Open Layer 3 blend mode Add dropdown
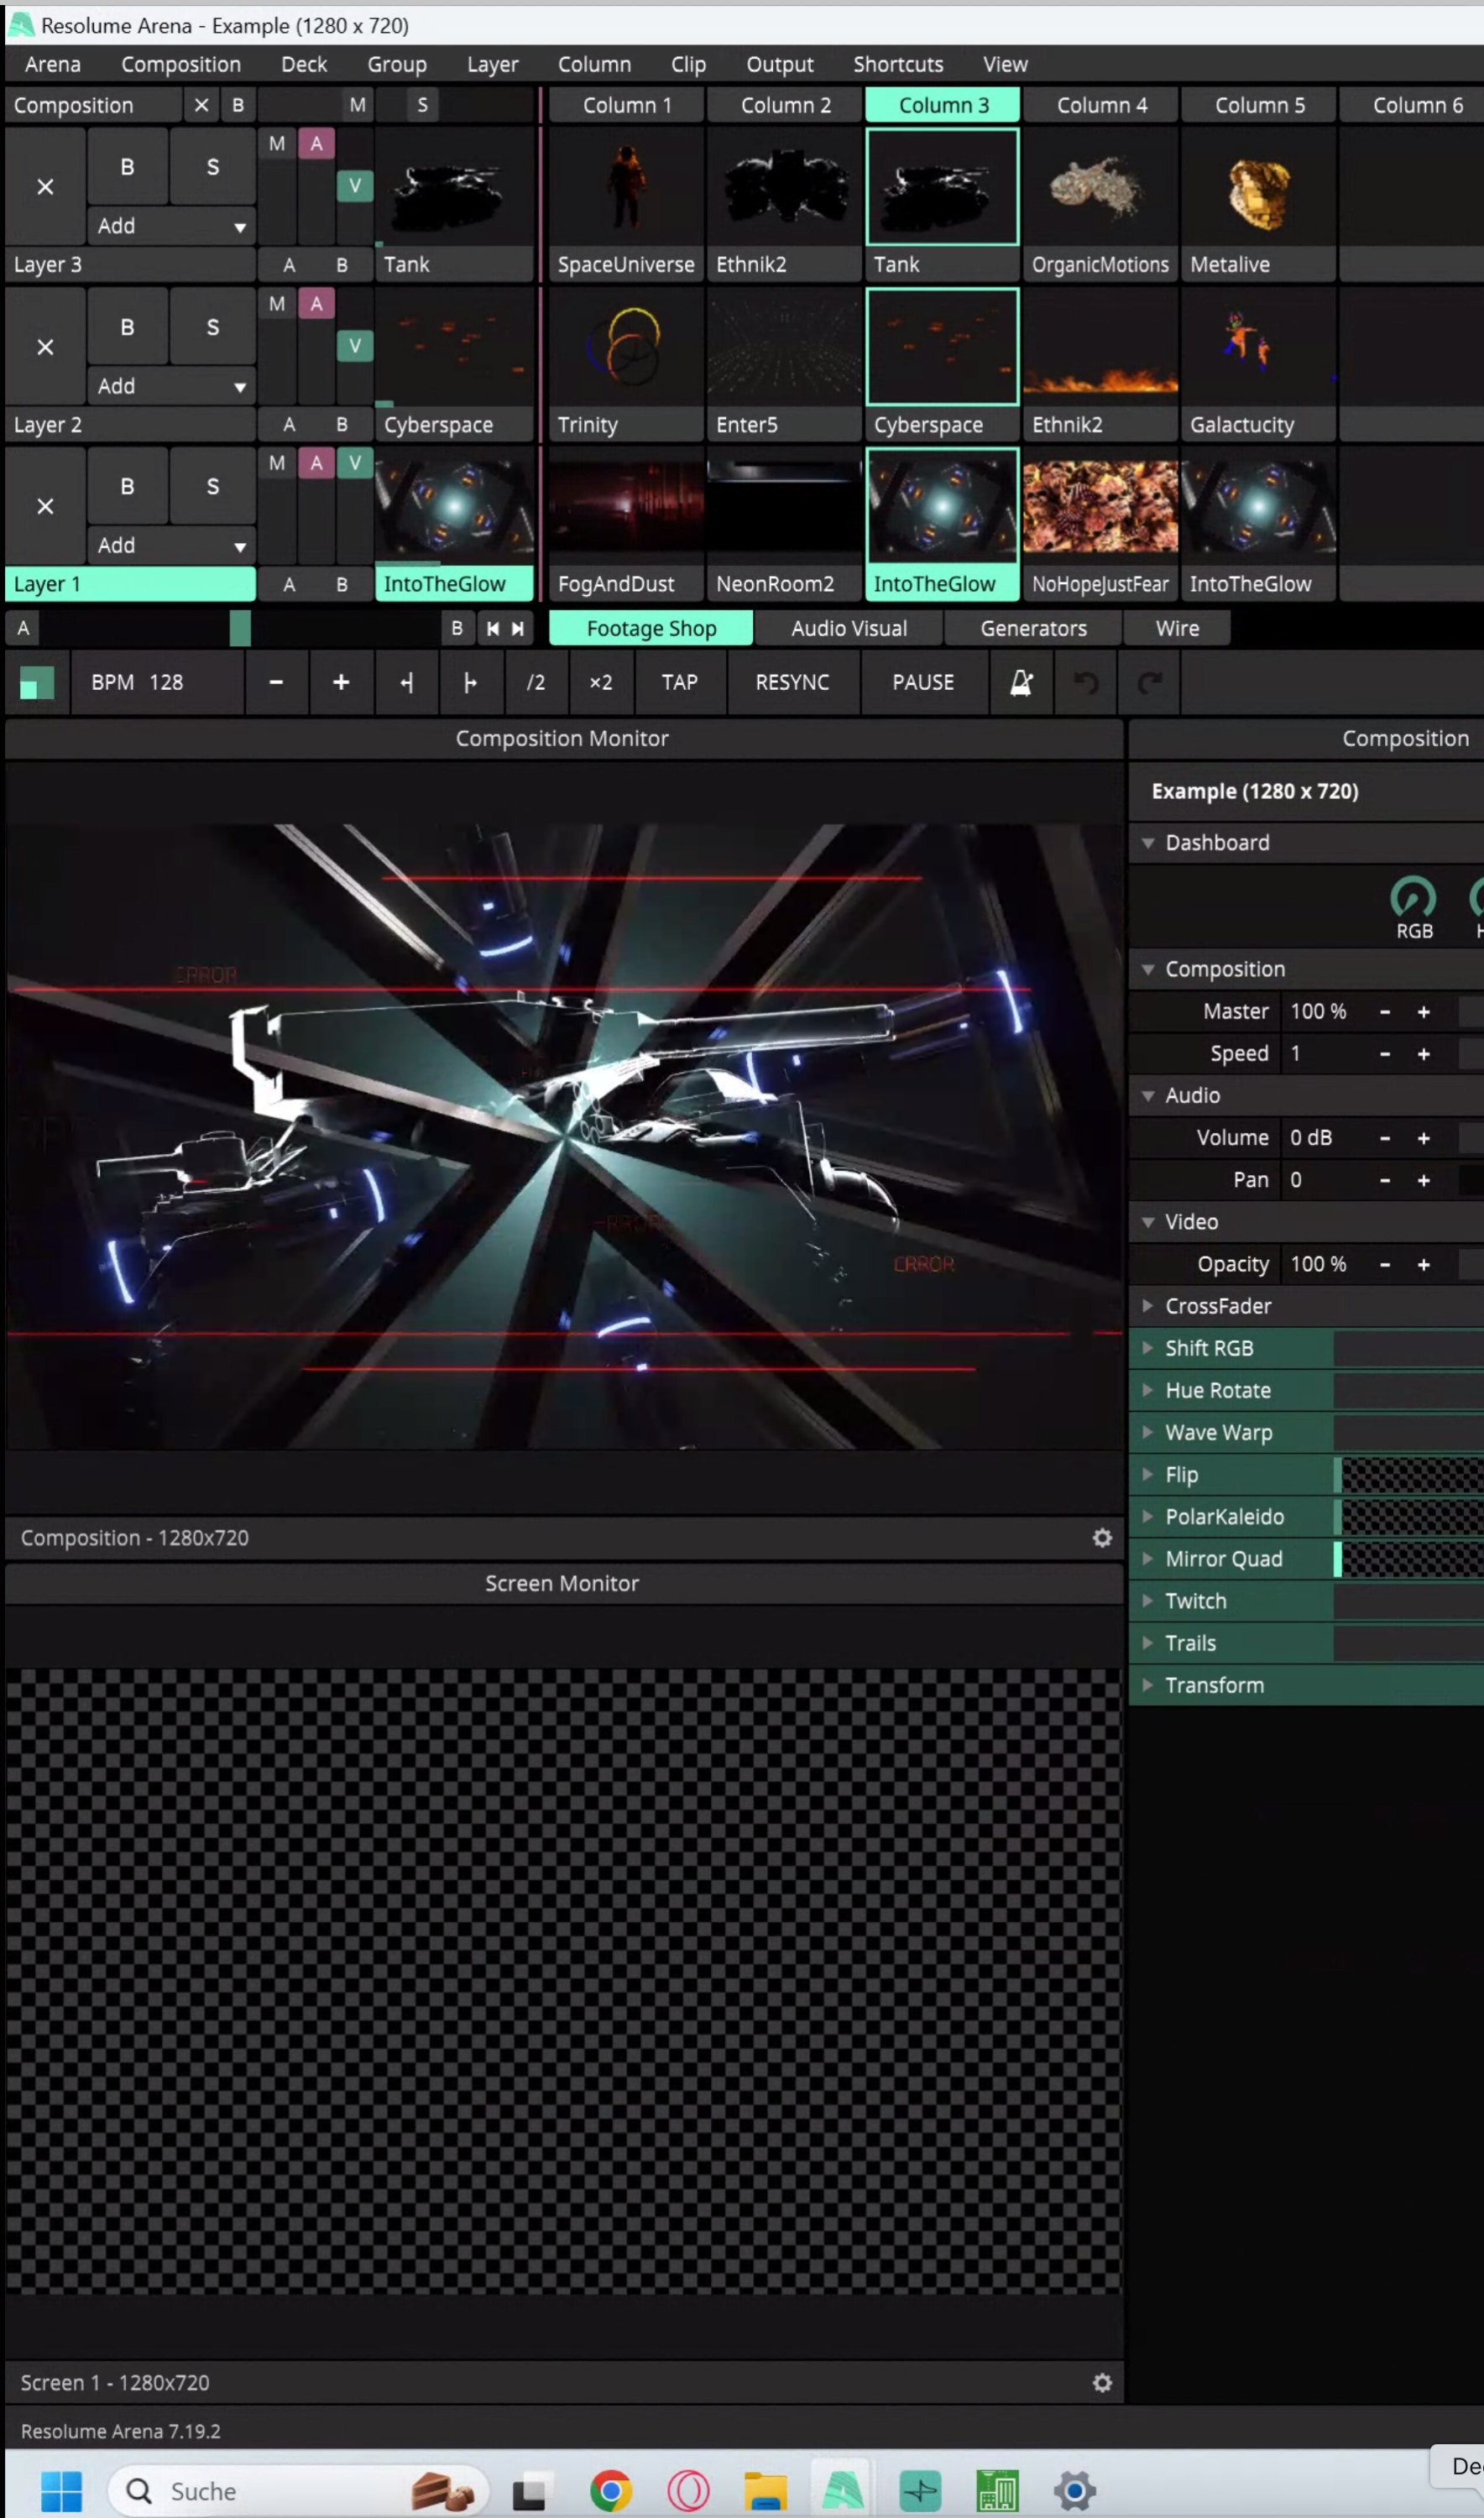Viewport: 1484px width, 2518px height. point(170,226)
